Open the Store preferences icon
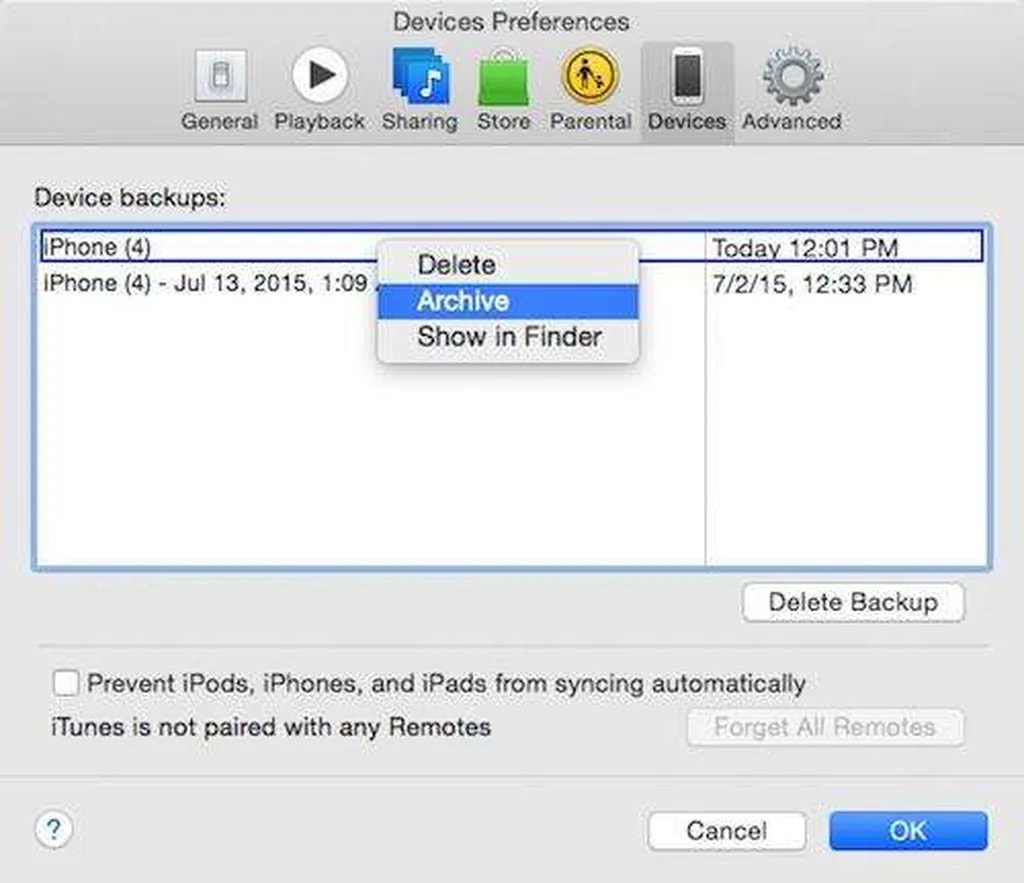Image resolution: width=1024 pixels, height=883 pixels. pos(503,80)
